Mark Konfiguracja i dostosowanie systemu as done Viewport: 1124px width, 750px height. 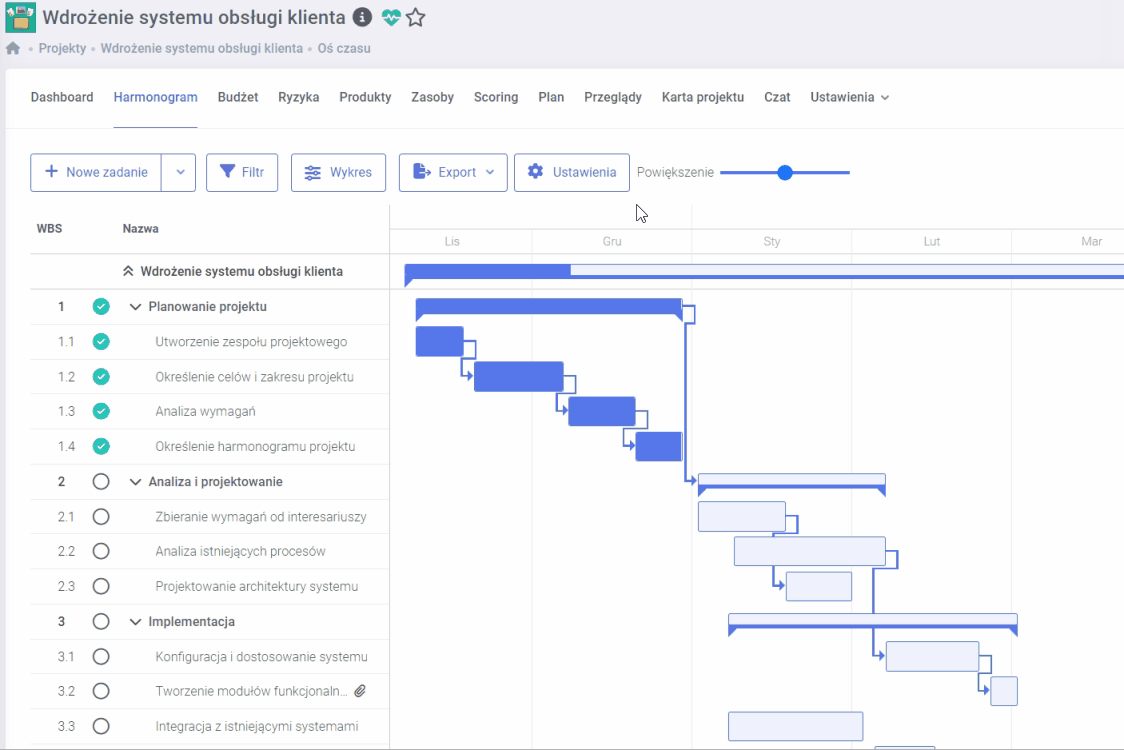[x=101, y=657]
